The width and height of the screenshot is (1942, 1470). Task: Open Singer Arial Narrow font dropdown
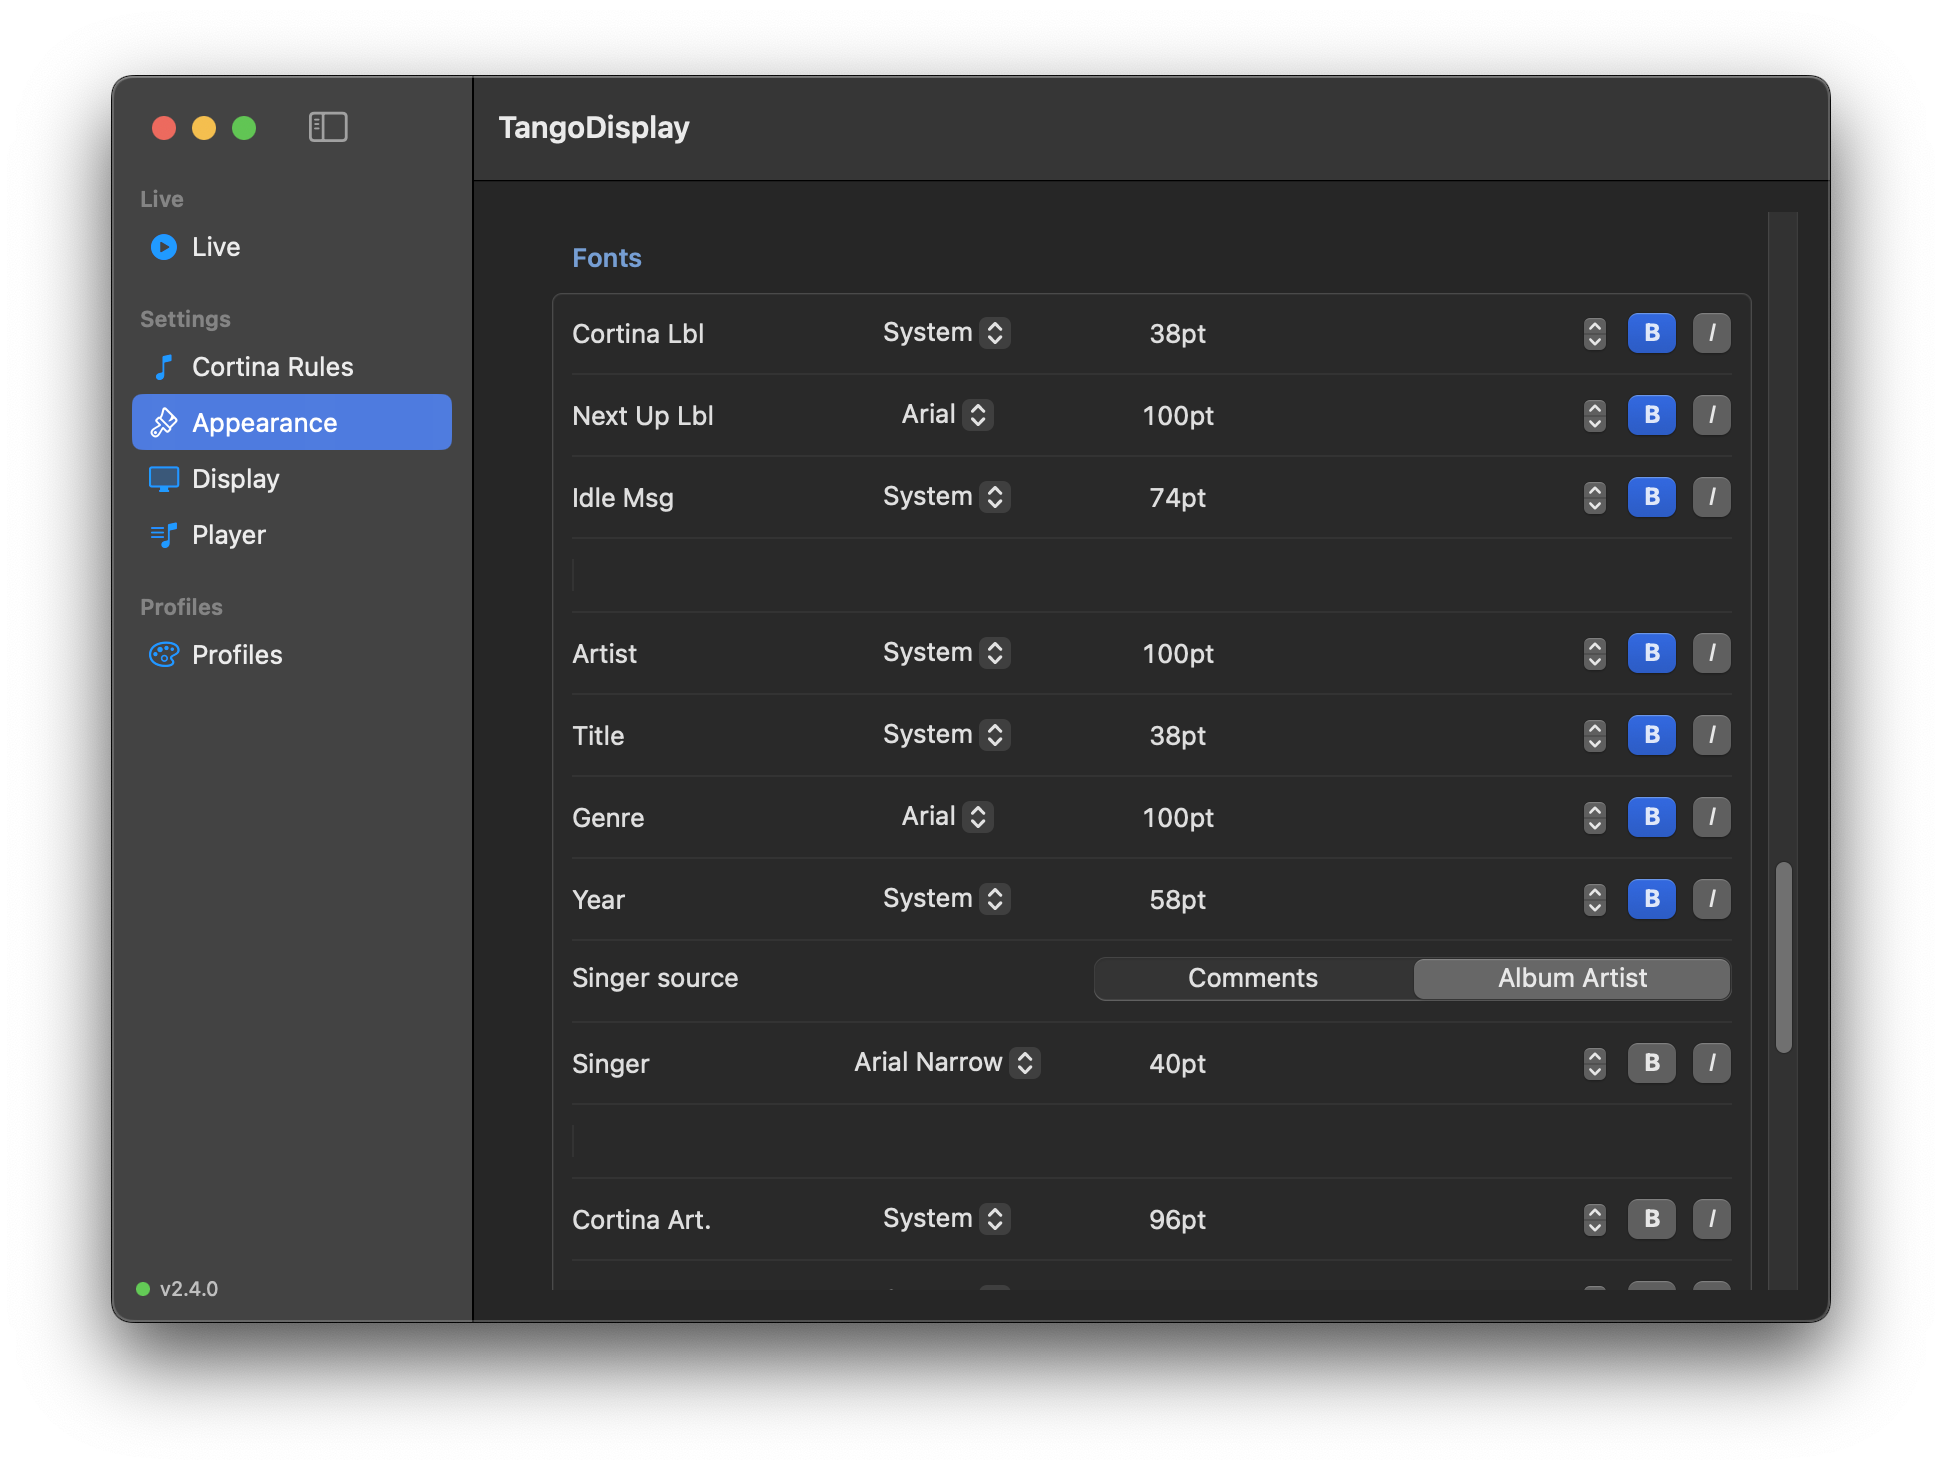[x=946, y=1063]
